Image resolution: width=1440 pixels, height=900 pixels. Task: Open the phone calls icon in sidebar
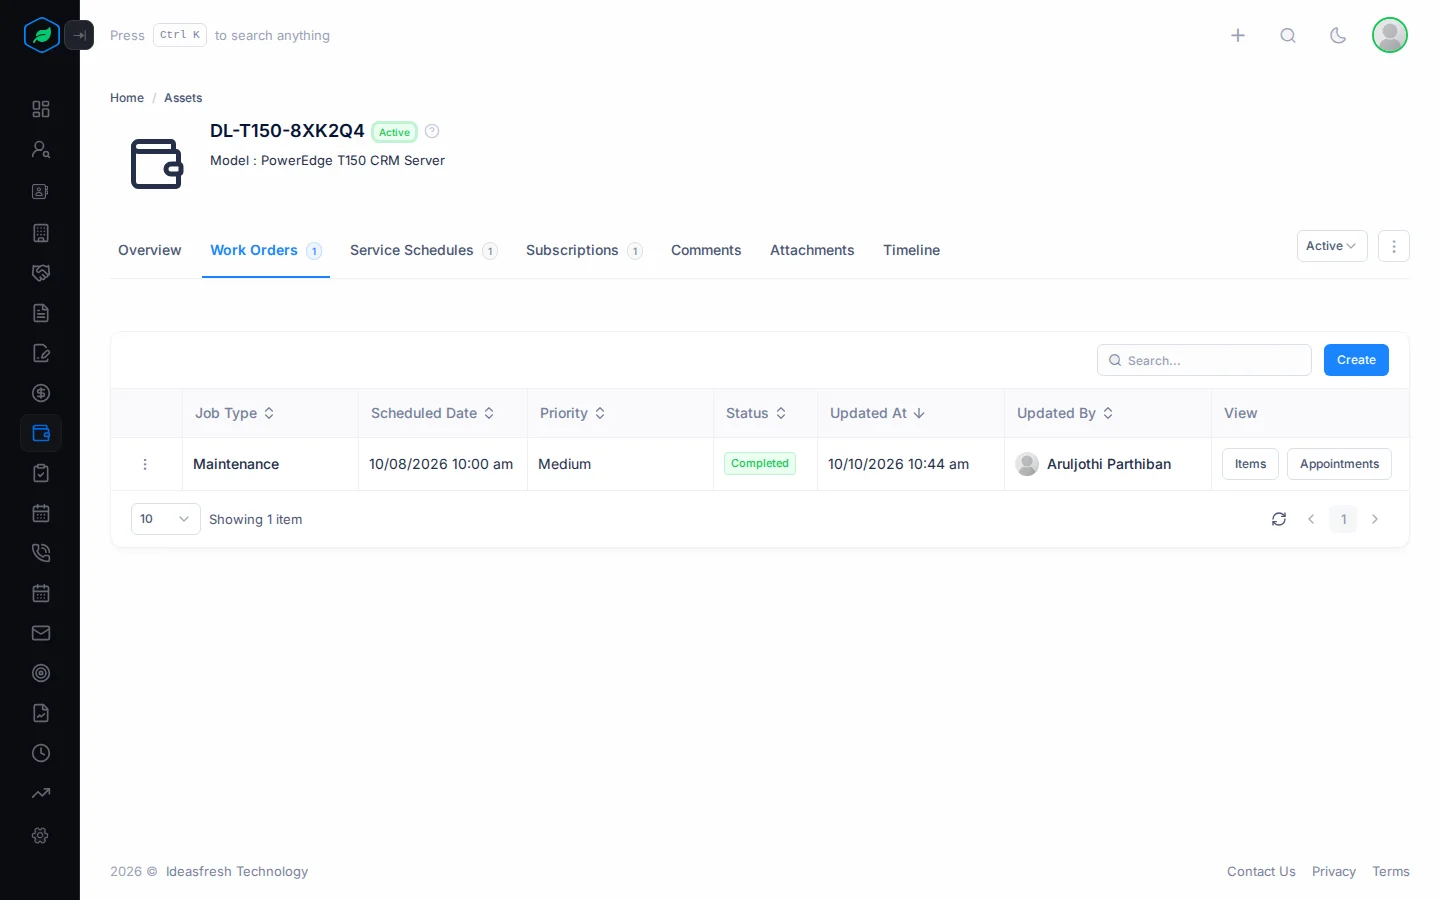pyautogui.click(x=41, y=553)
